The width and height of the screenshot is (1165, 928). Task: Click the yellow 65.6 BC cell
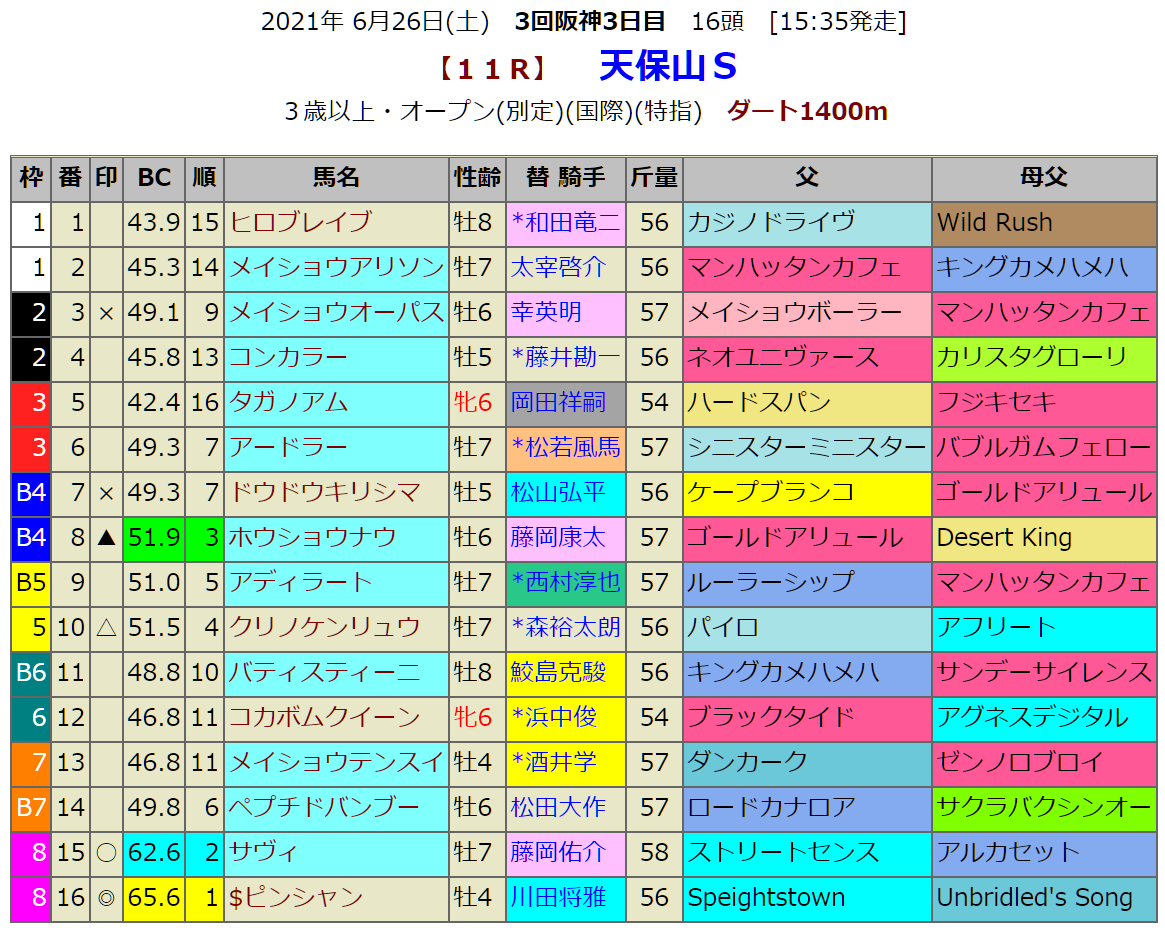pos(154,897)
